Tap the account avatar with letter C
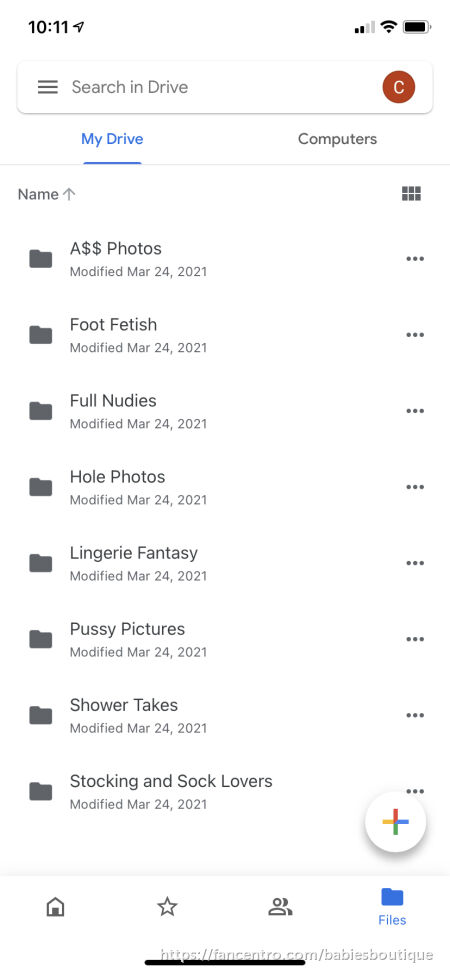 pos(398,87)
